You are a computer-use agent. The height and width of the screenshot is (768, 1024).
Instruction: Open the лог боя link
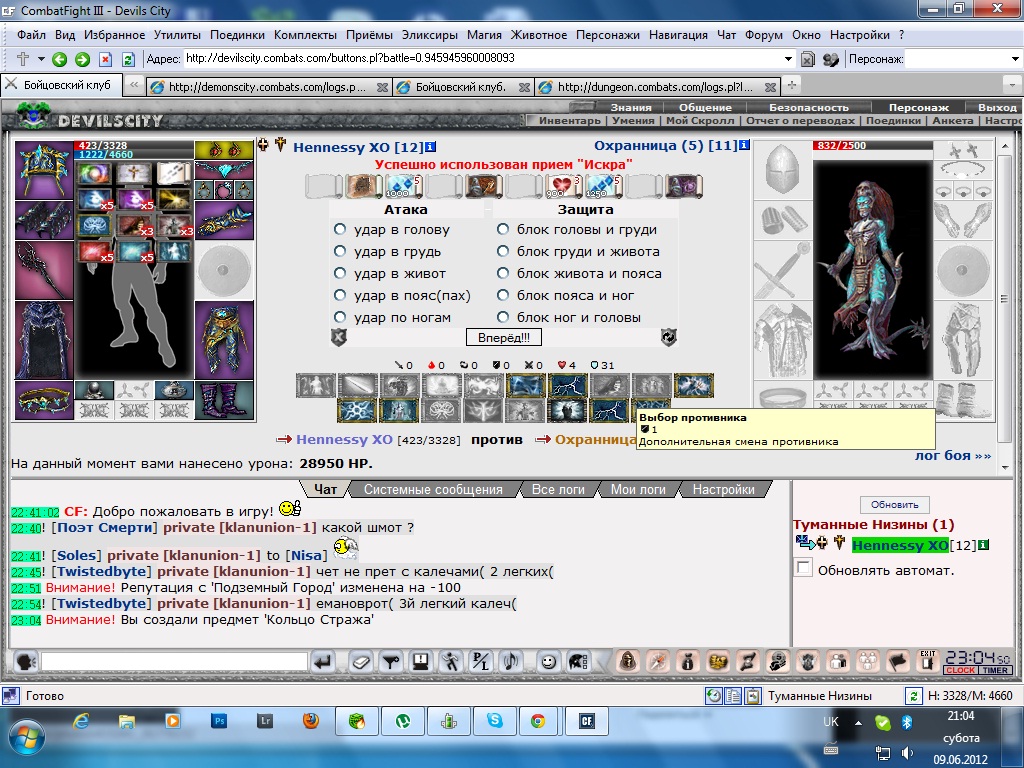coord(952,455)
